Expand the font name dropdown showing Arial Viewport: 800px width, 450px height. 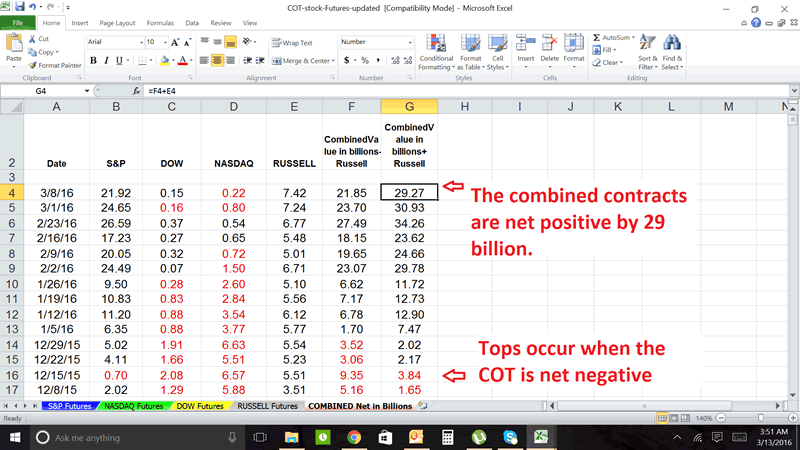coord(138,43)
